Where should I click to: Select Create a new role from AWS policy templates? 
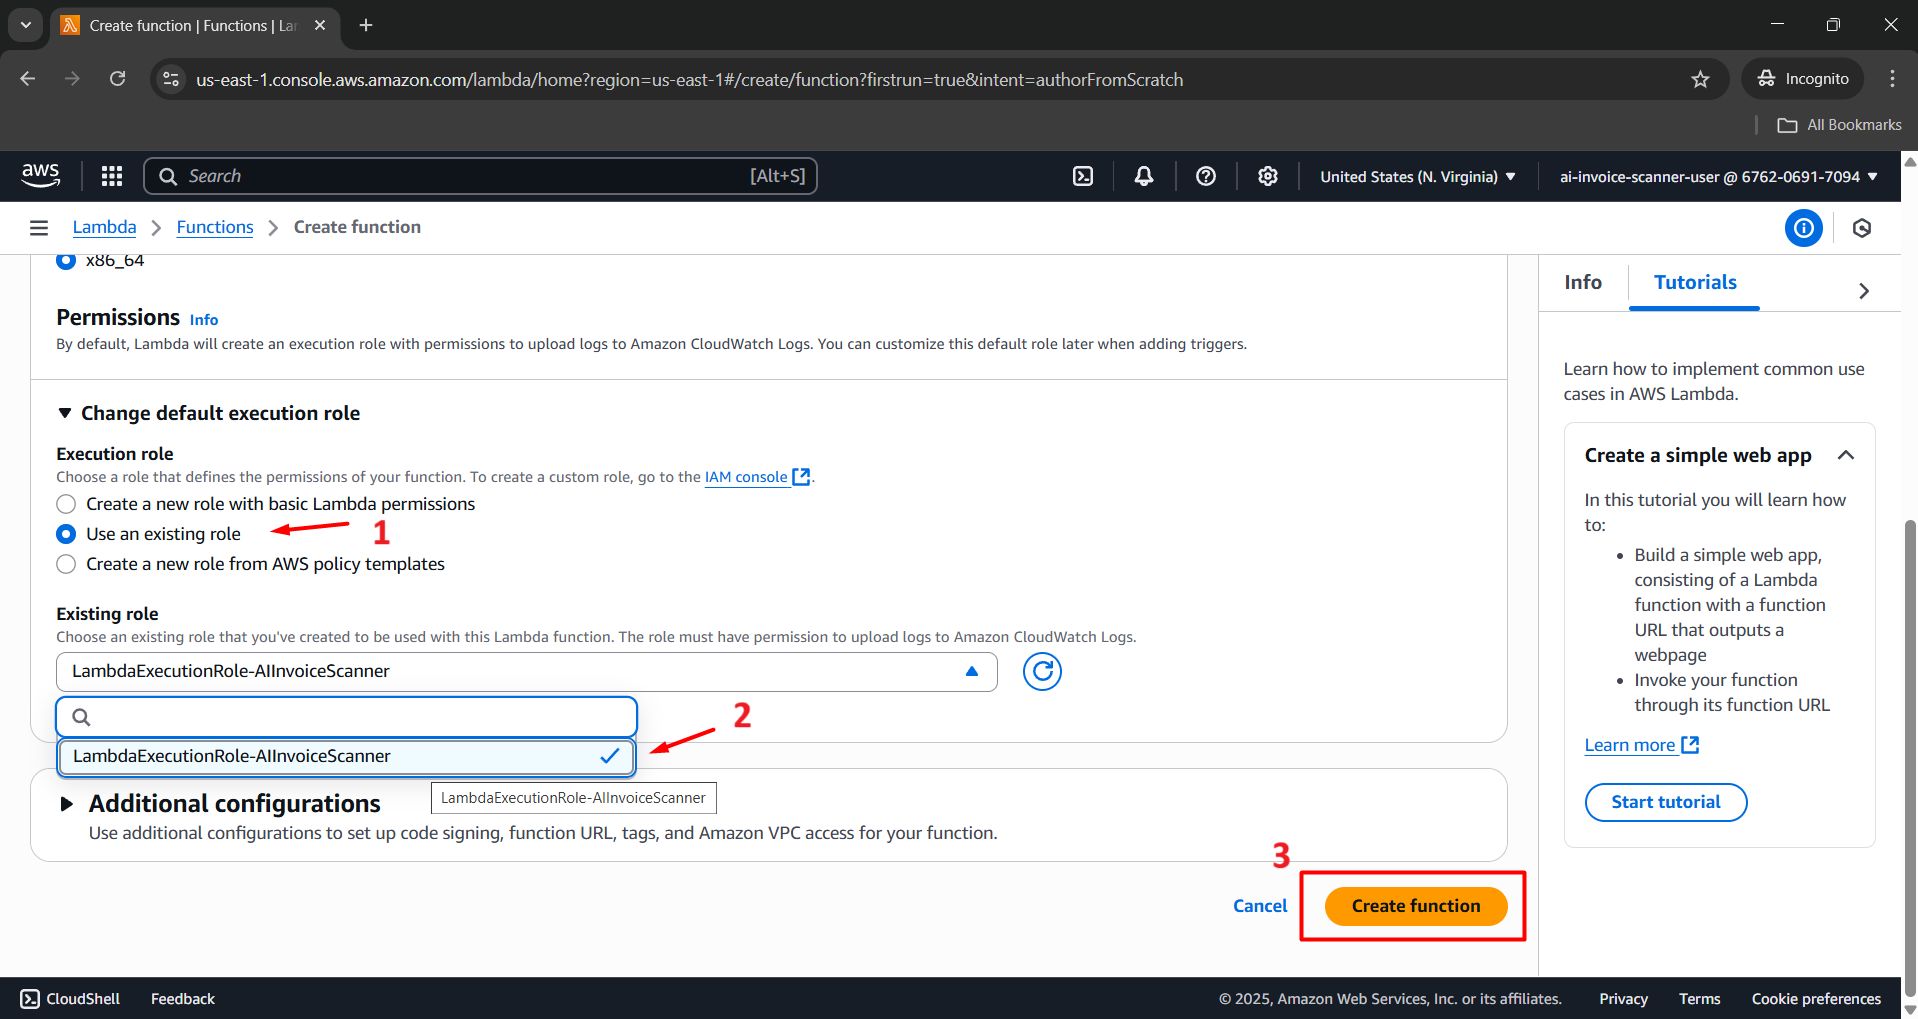[66, 564]
